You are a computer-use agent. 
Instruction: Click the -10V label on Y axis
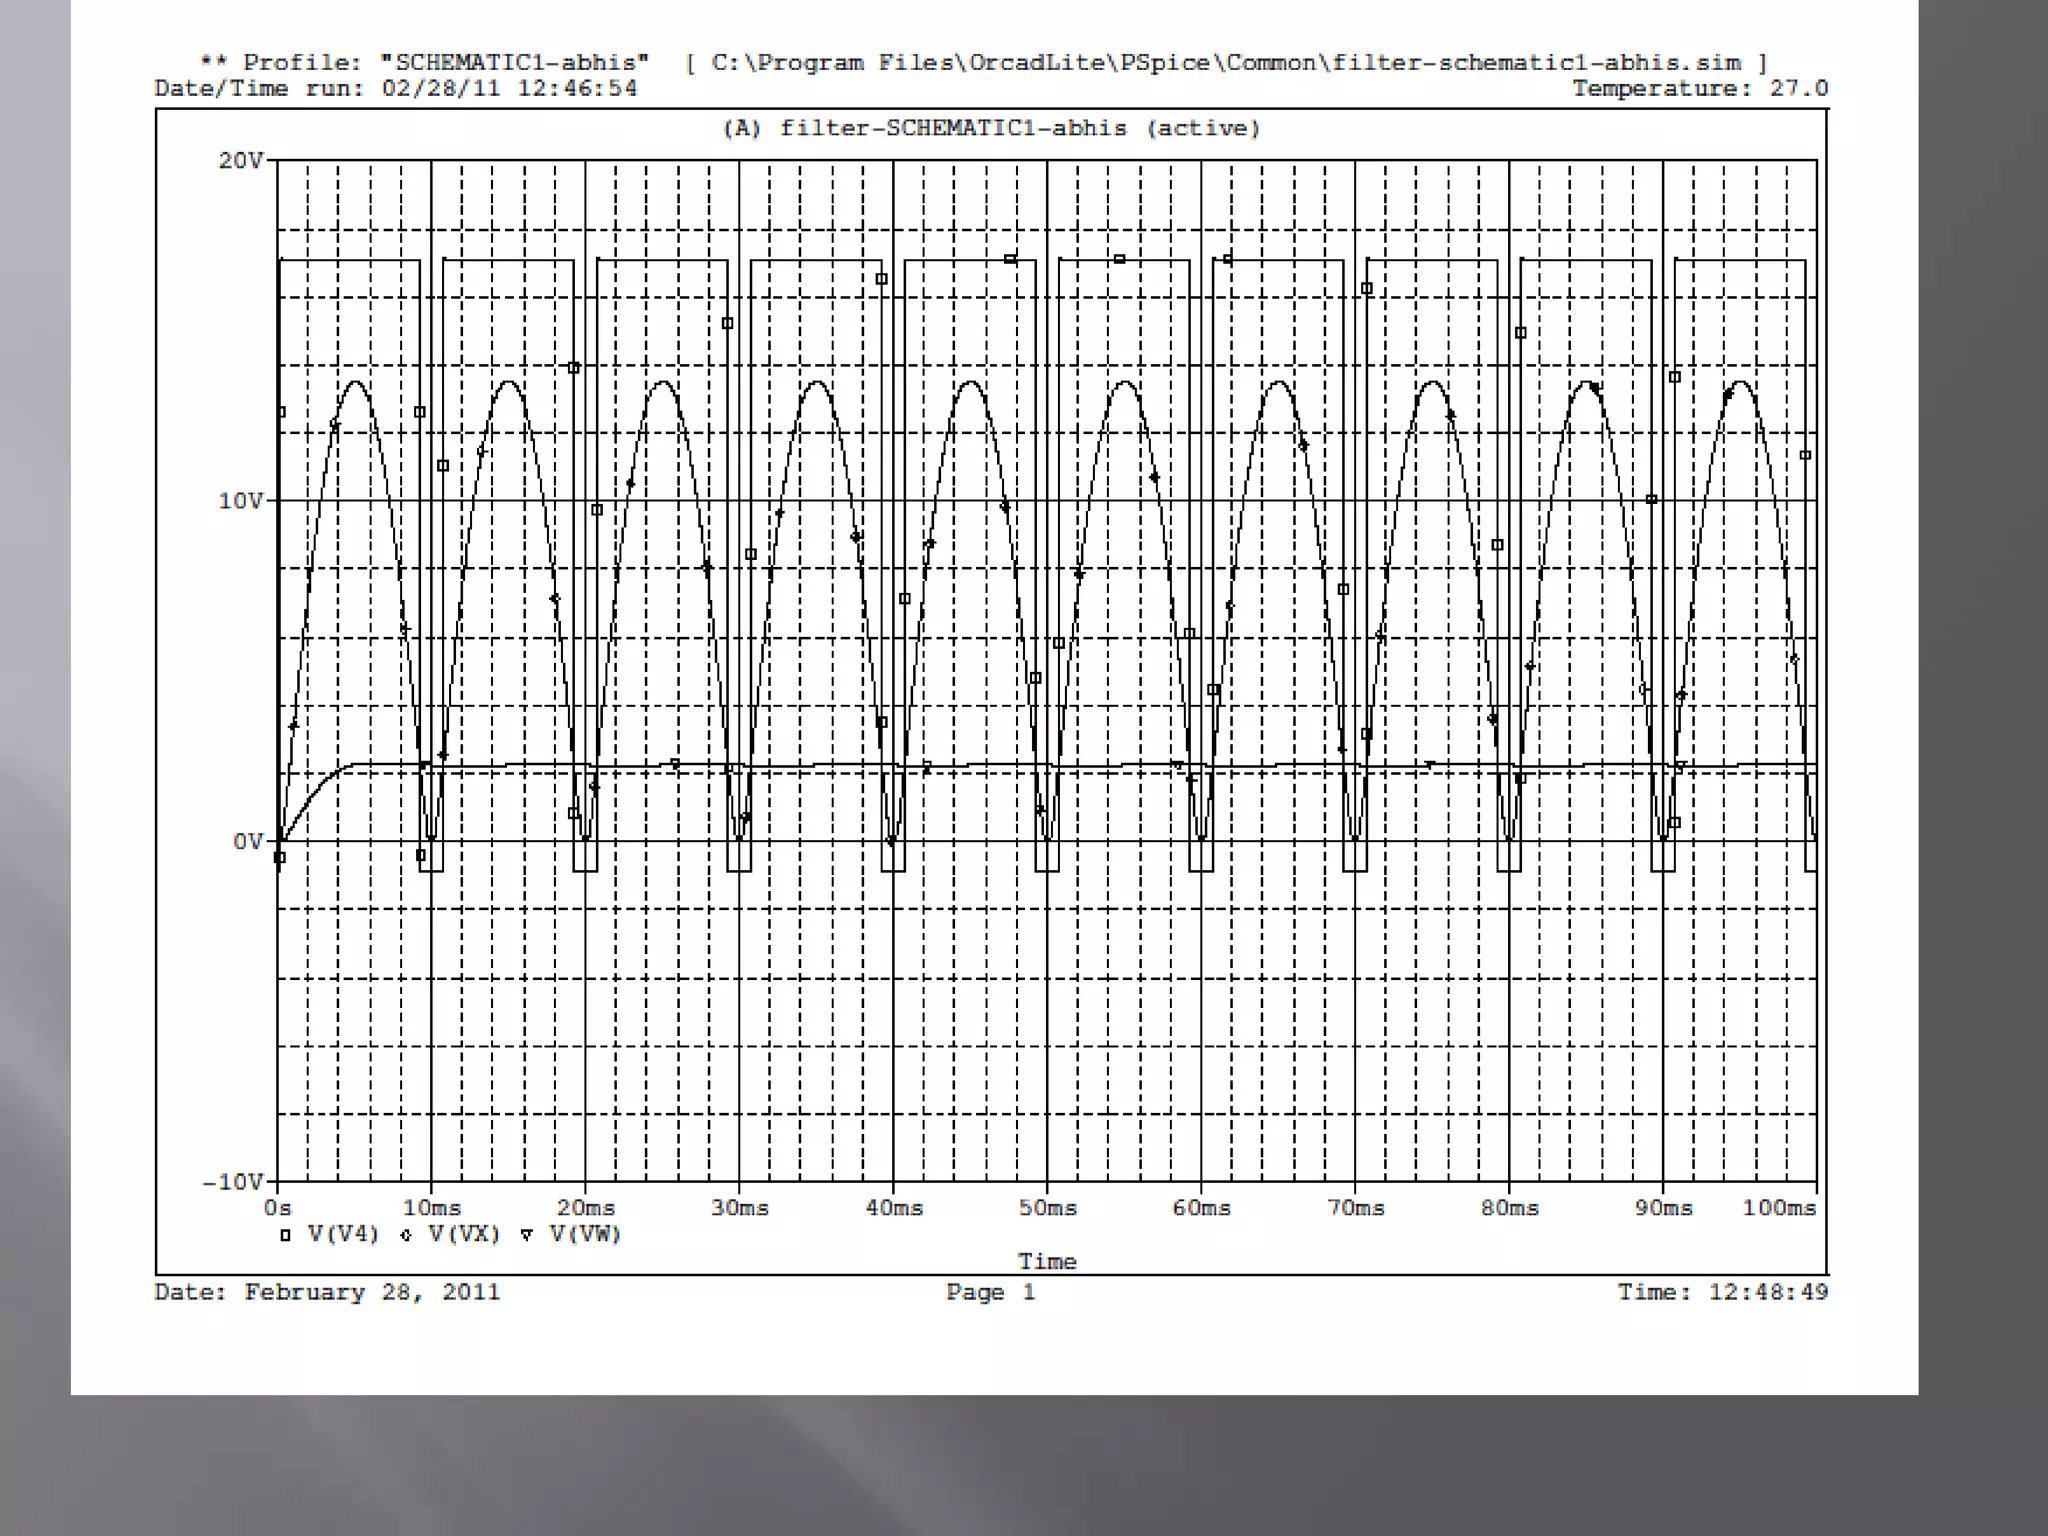click(234, 1182)
